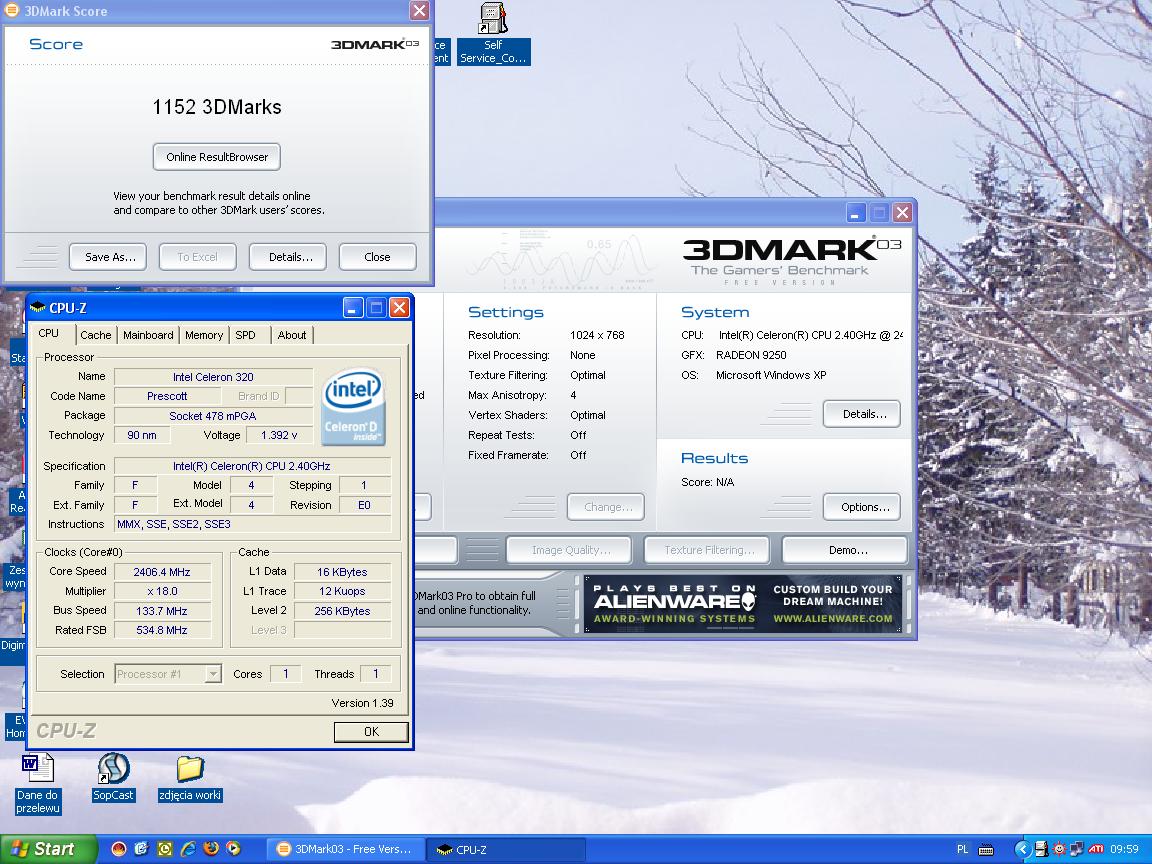This screenshot has width=1152, height=864.
Task: Click the taskbar clock showing 09:59
Action: pos(1125,849)
